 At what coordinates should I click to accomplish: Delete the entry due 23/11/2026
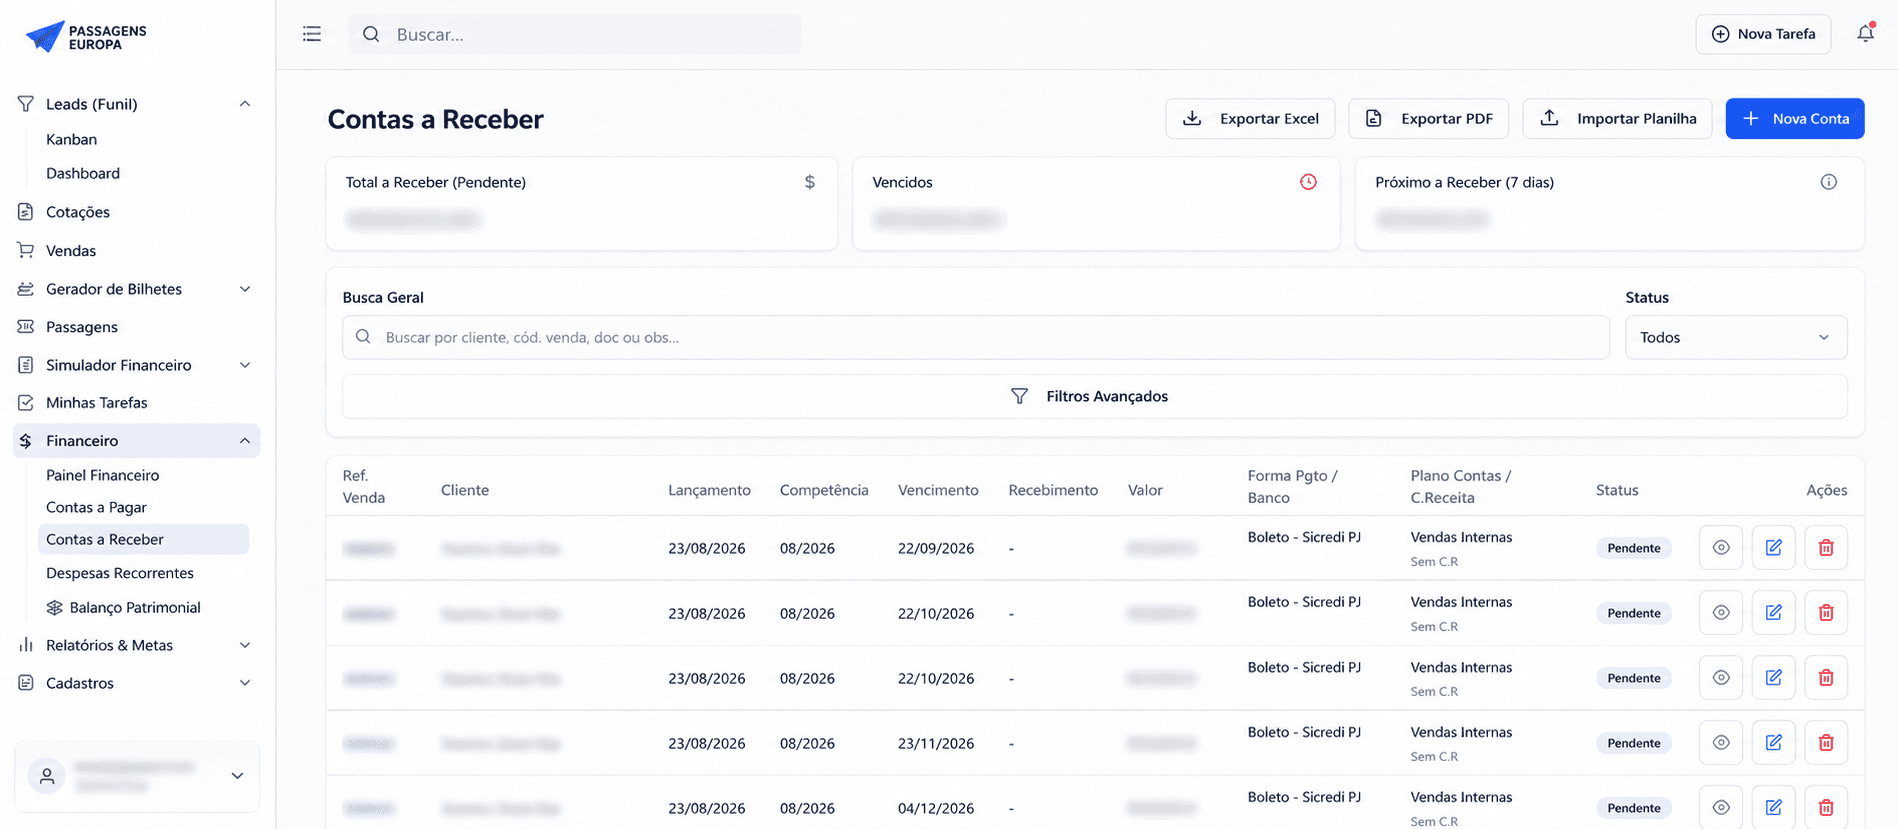(x=1826, y=742)
